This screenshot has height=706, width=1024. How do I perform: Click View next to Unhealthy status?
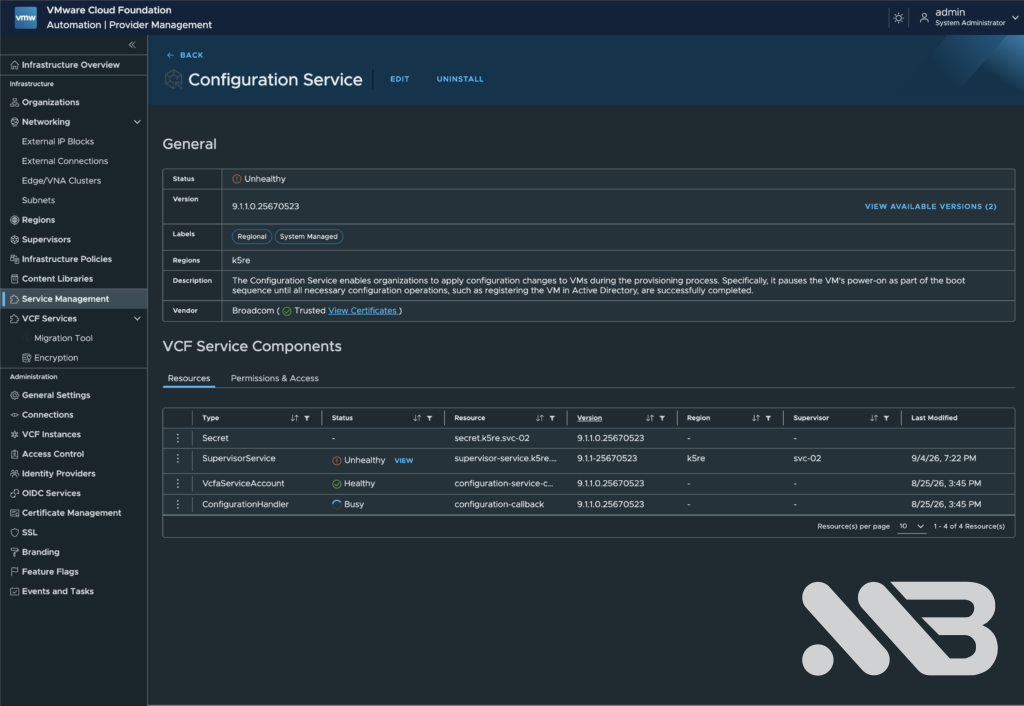tap(404, 460)
